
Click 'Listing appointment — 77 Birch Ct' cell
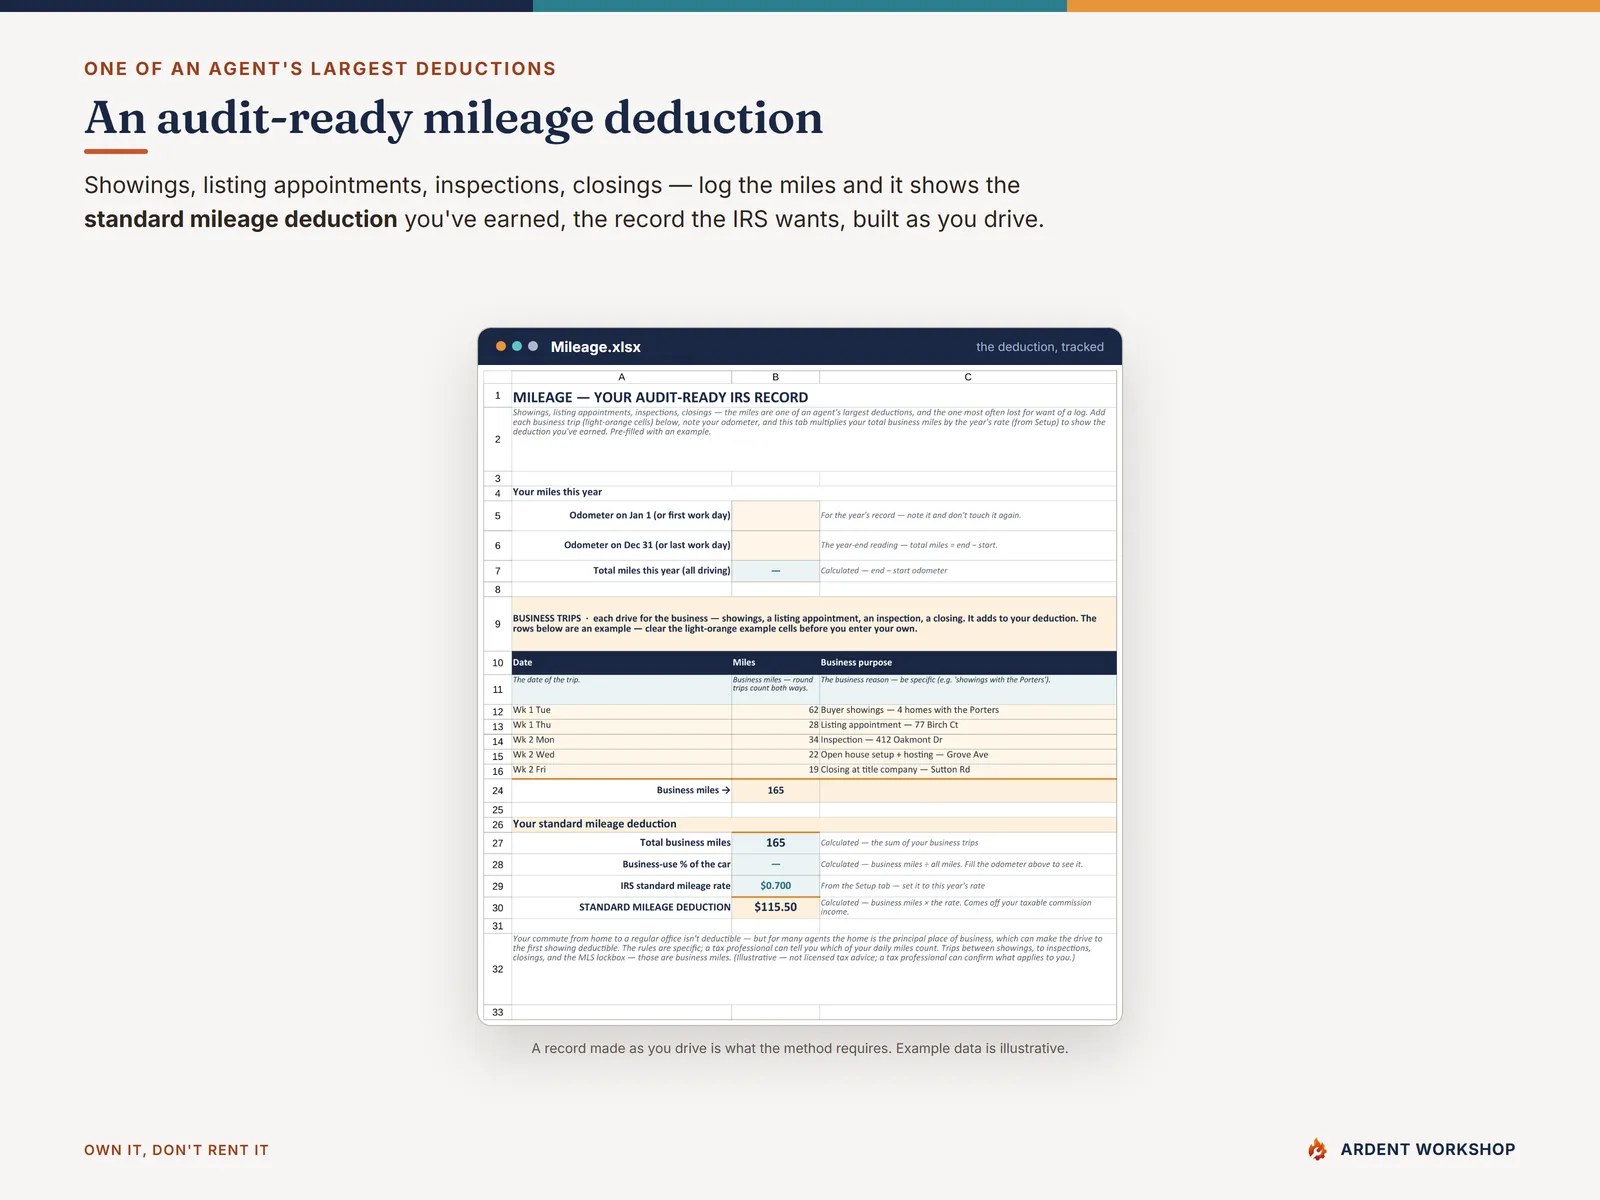click(968, 725)
